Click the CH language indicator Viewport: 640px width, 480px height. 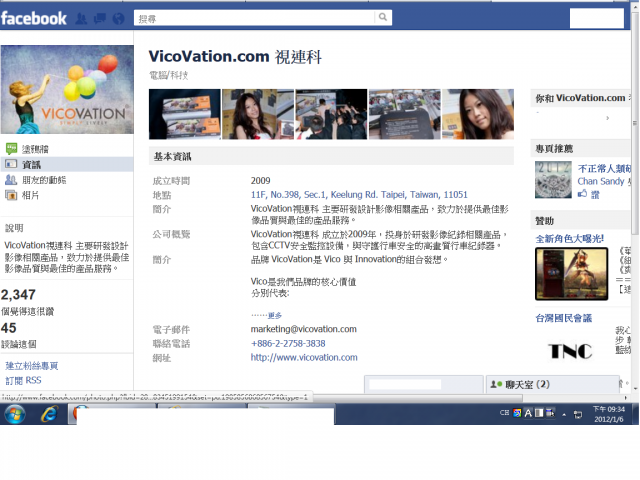point(504,413)
